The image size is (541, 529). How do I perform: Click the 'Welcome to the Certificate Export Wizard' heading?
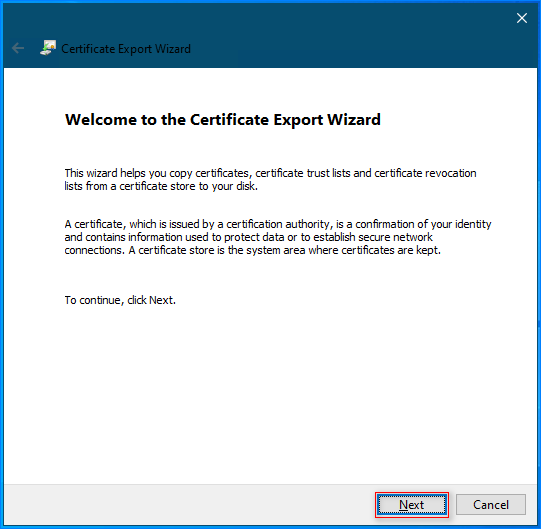223,120
